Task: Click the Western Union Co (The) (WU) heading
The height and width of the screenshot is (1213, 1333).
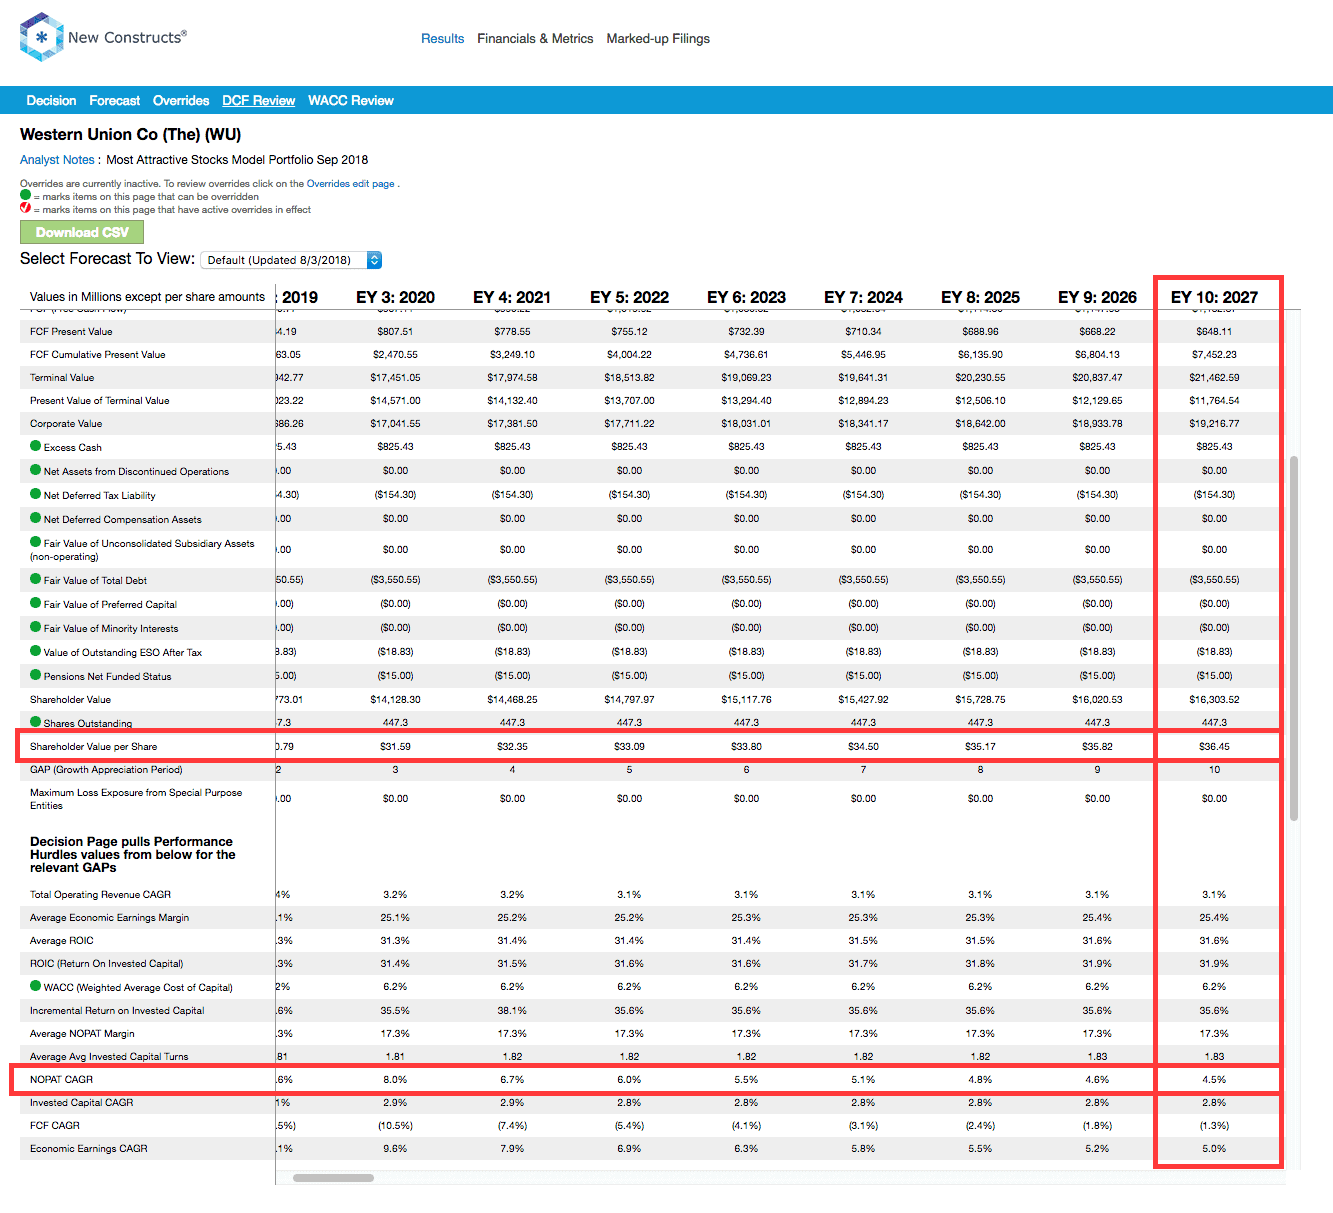Action: click(x=130, y=135)
